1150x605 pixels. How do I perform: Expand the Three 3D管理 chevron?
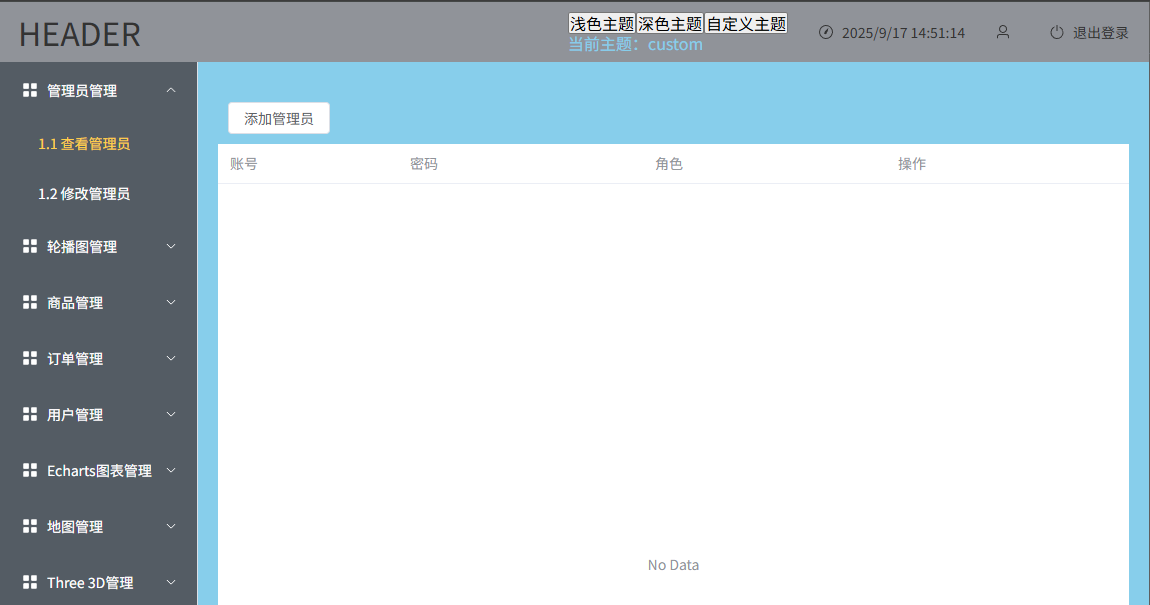click(x=171, y=582)
